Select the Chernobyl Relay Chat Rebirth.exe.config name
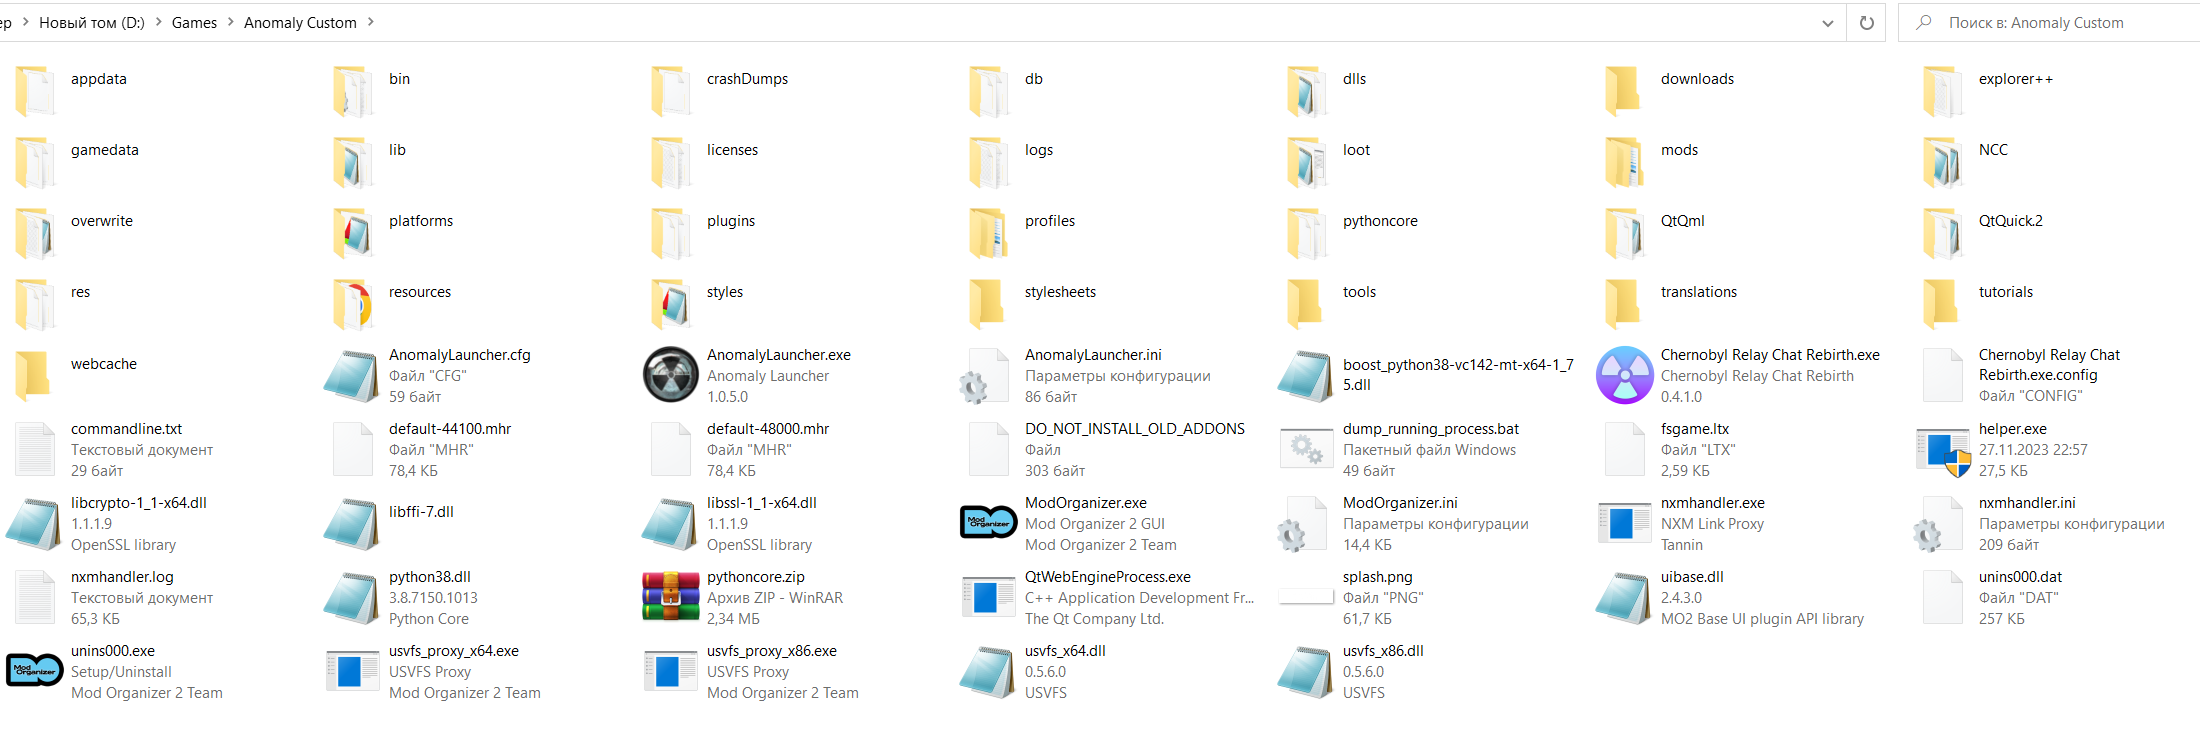Screen dimensions: 2200x751 [2049, 365]
